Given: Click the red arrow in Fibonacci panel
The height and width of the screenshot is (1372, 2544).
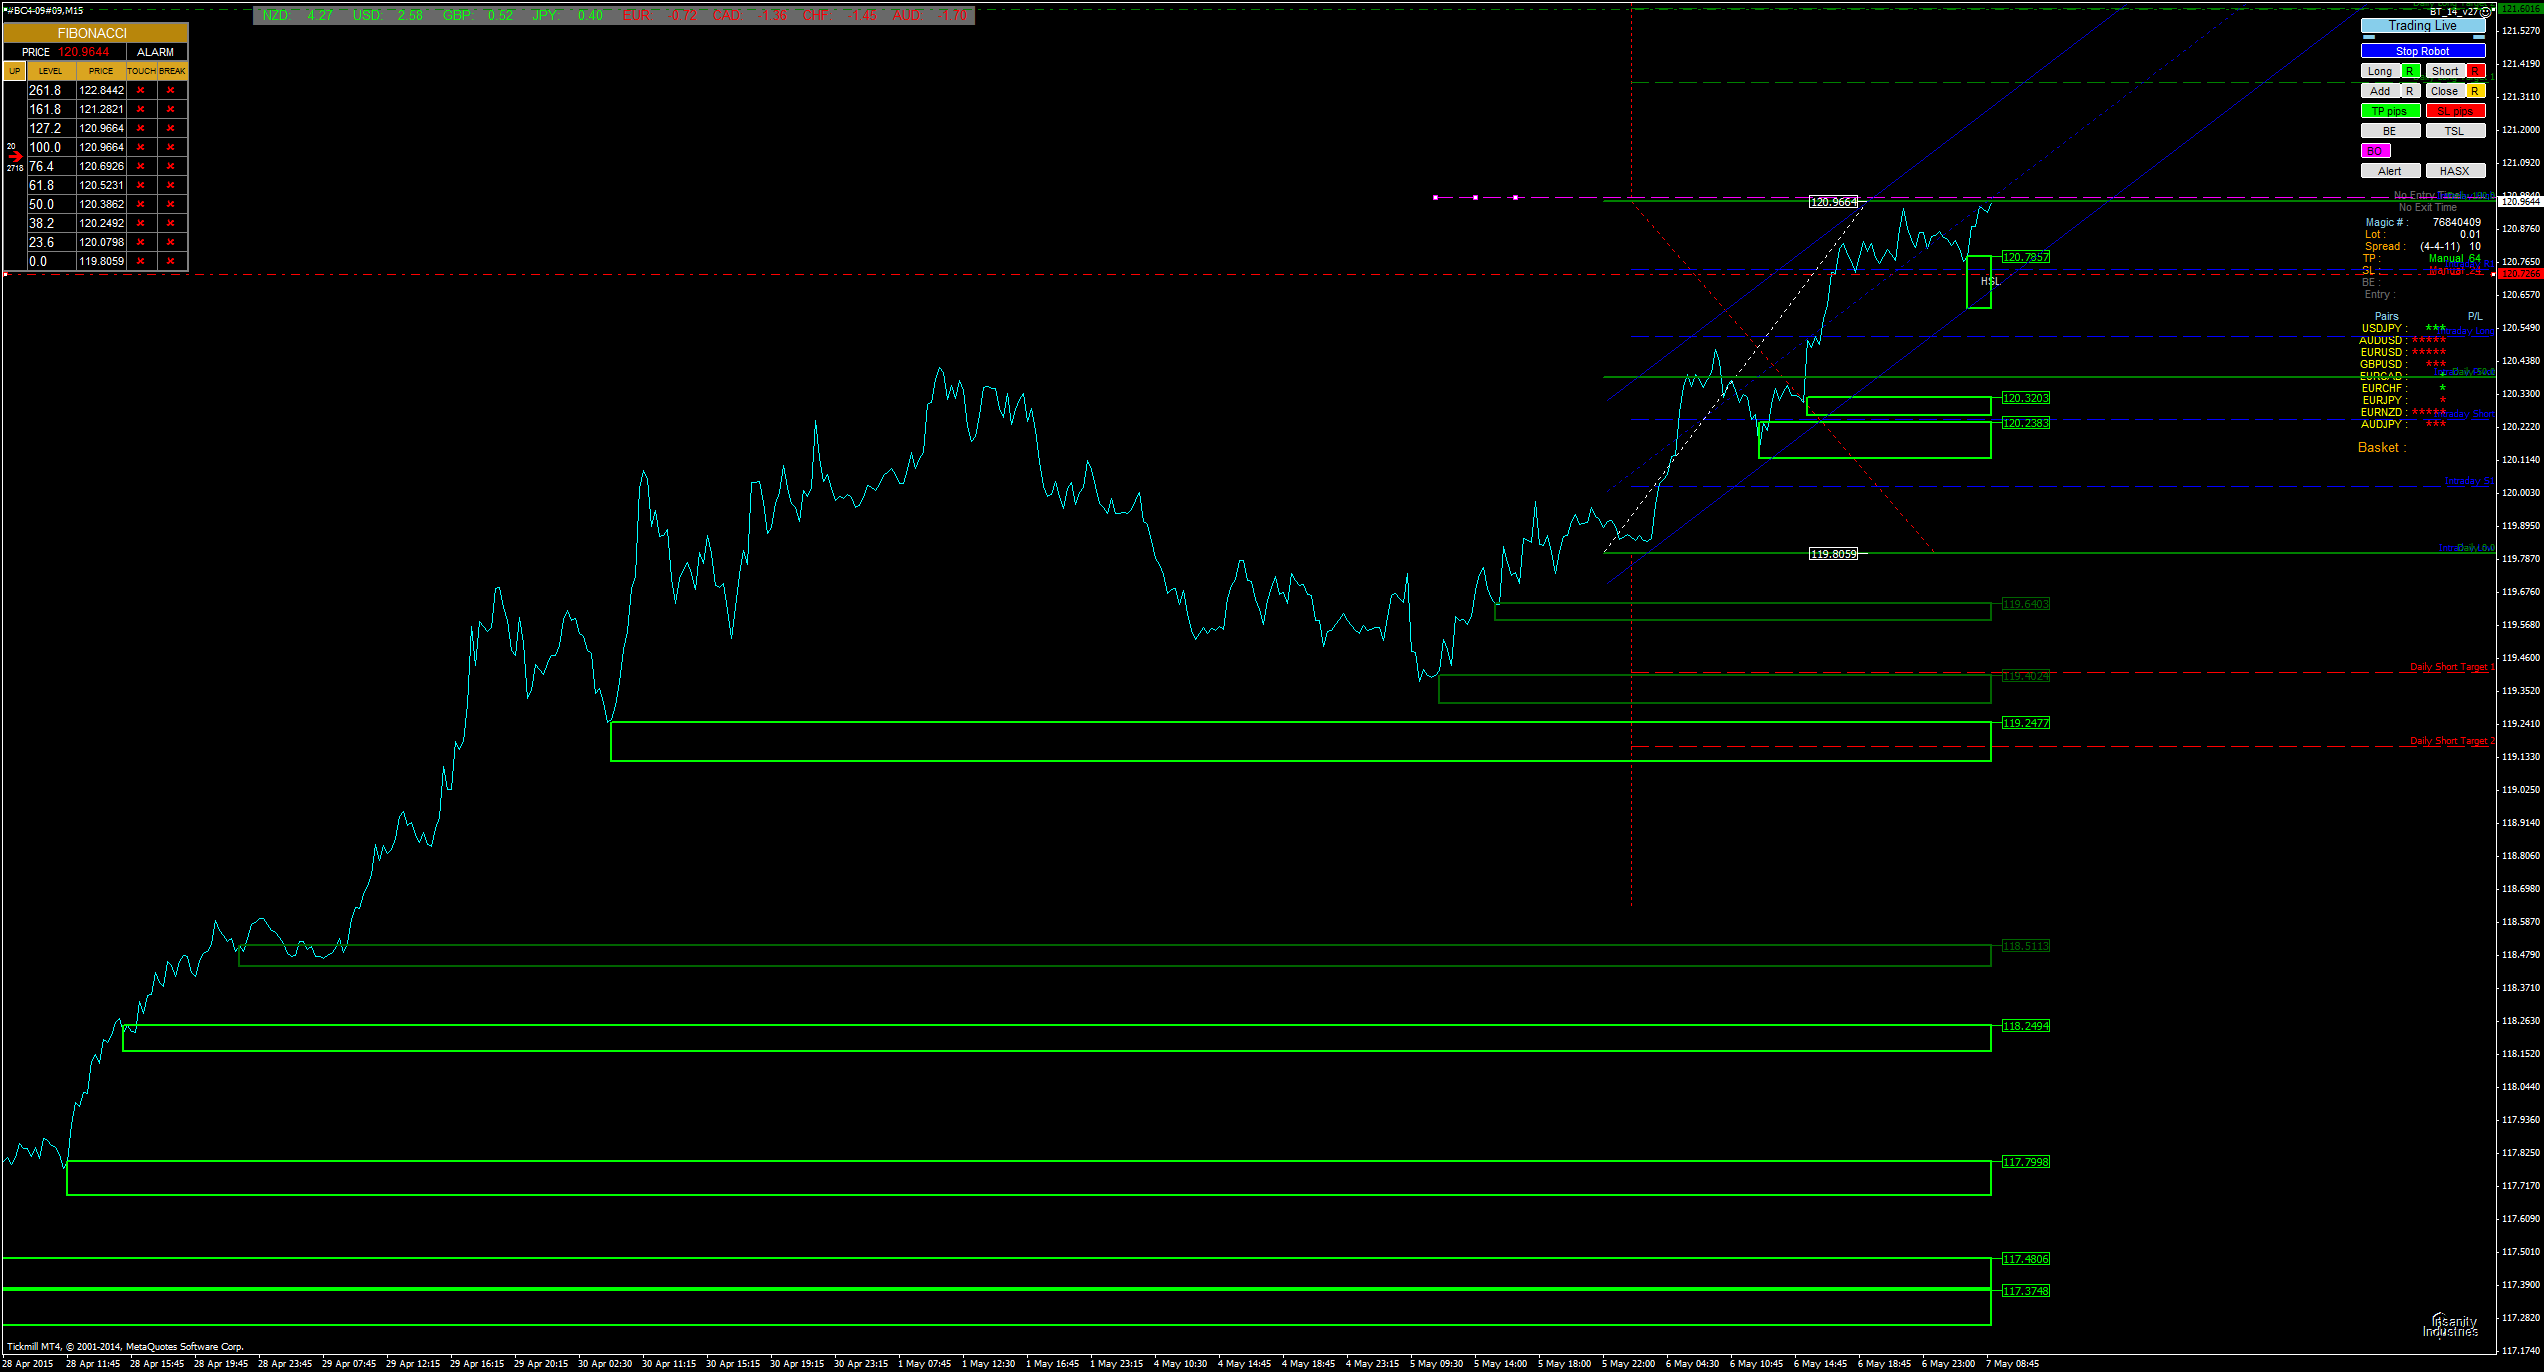Looking at the screenshot, I should point(15,157).
